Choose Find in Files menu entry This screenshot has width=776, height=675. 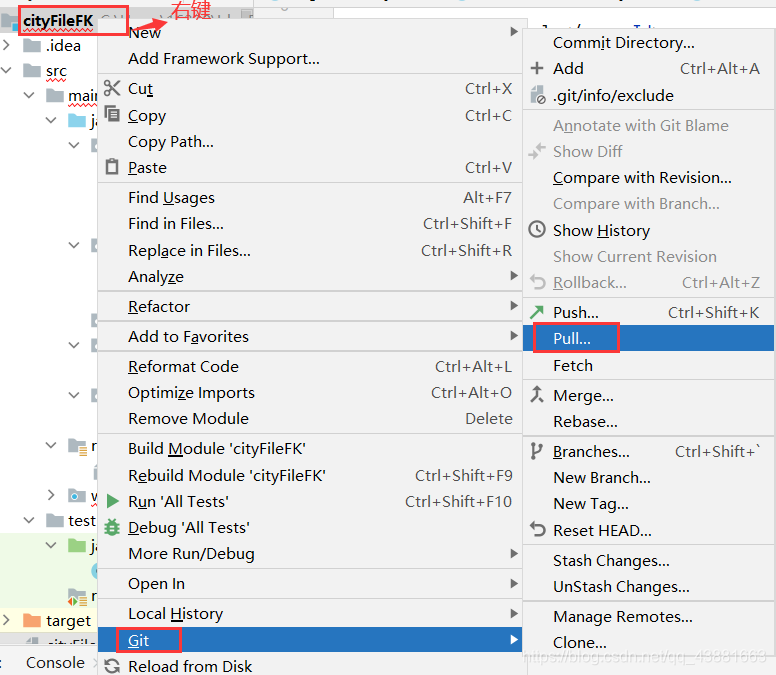(x=310, y=224)
